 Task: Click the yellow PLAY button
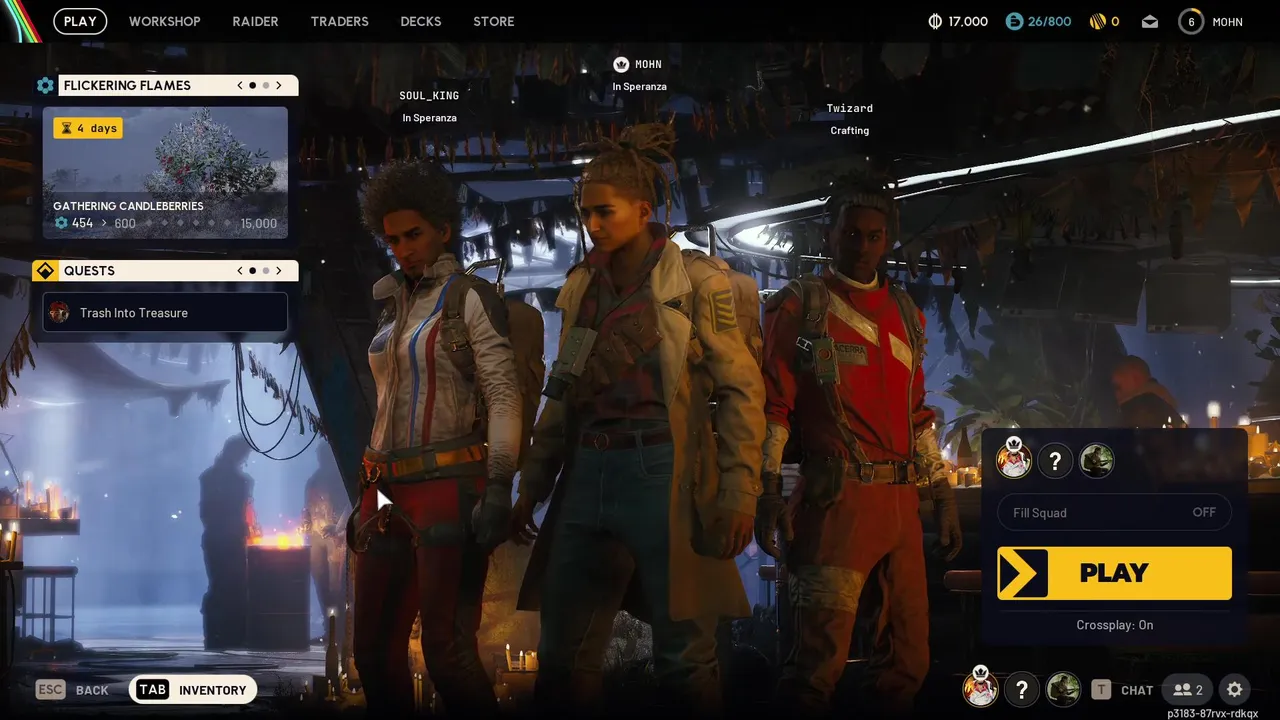pyautogui.click(x=1114, y=573)
